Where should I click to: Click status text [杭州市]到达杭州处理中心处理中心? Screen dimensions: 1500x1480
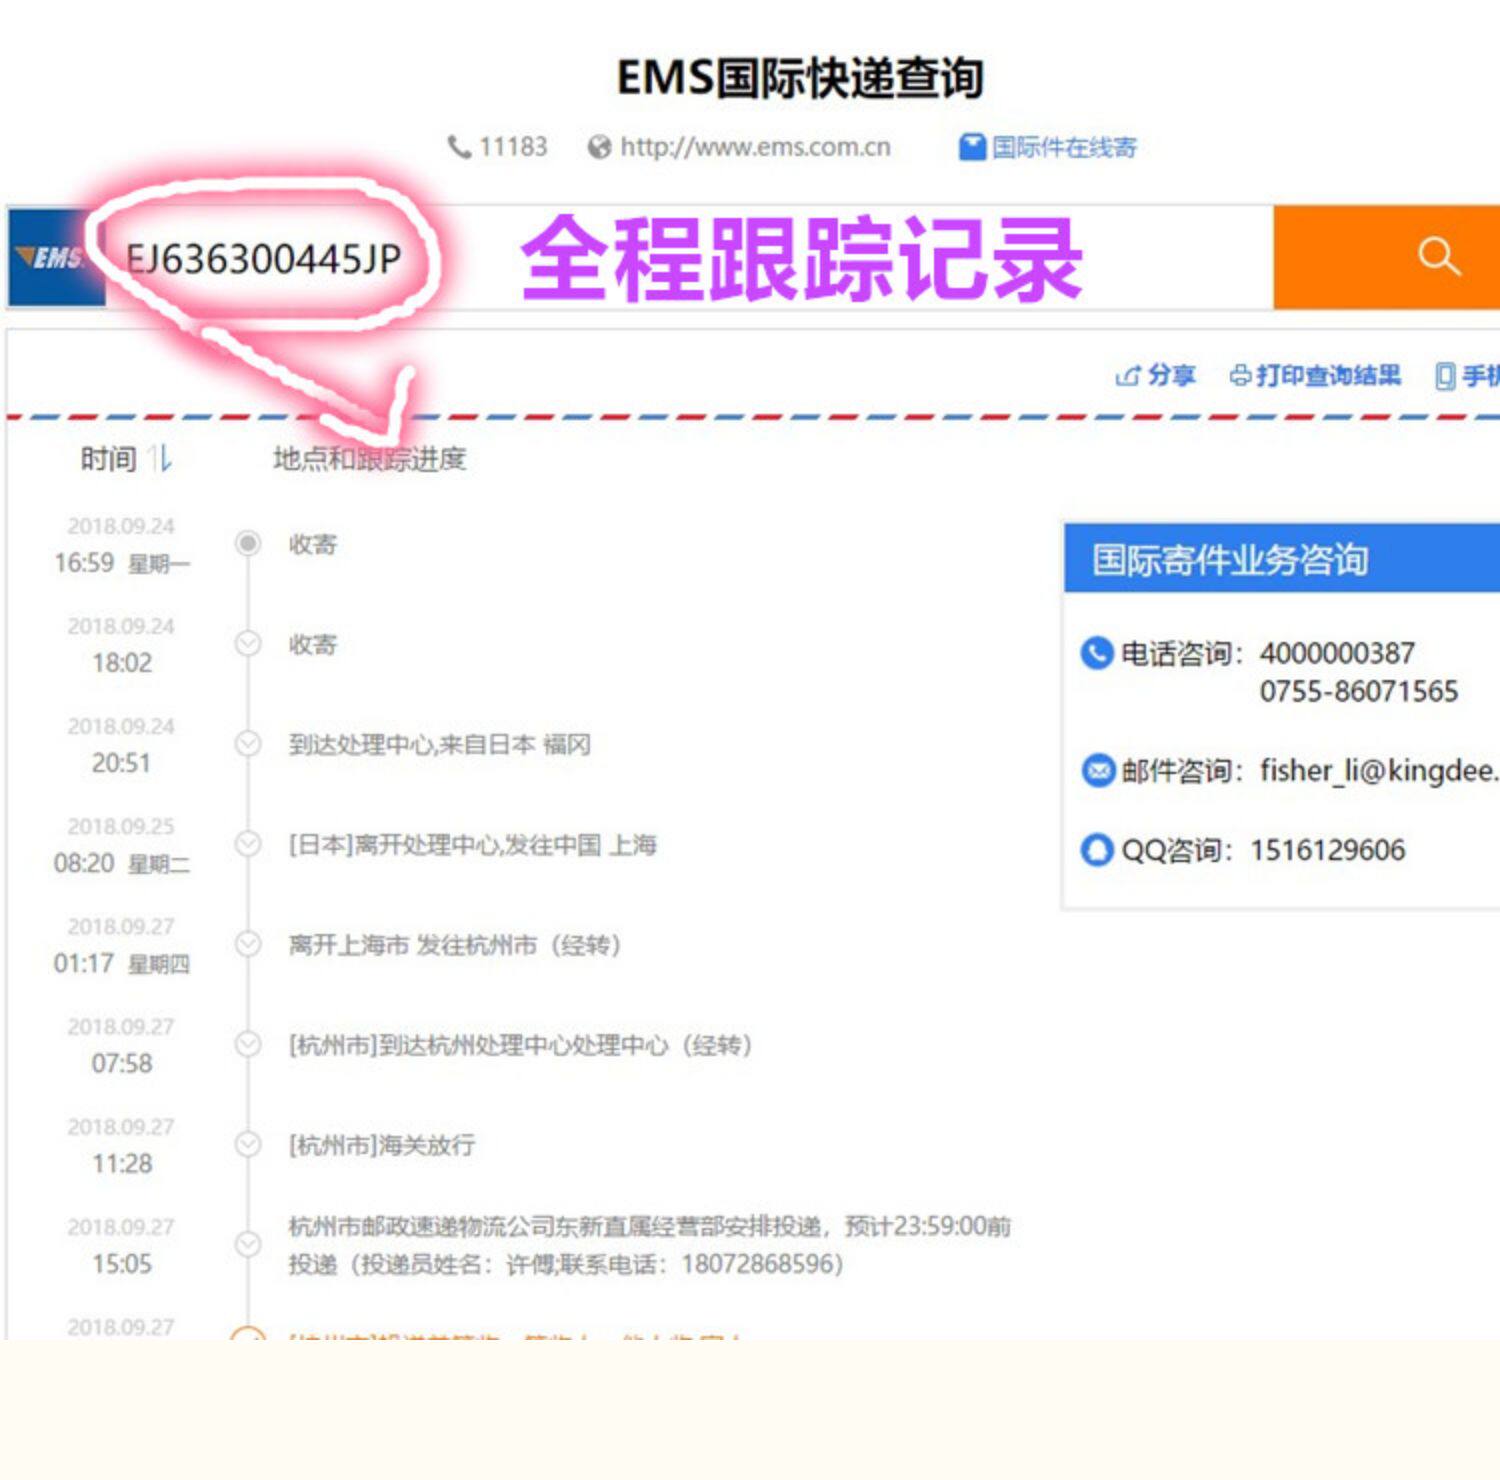click(478, 1045)
